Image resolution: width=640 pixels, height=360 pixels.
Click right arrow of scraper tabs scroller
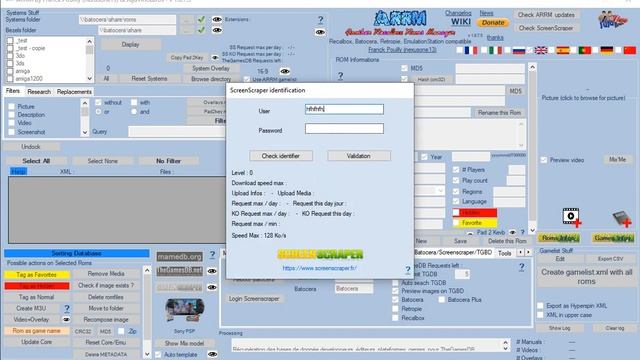528,253
